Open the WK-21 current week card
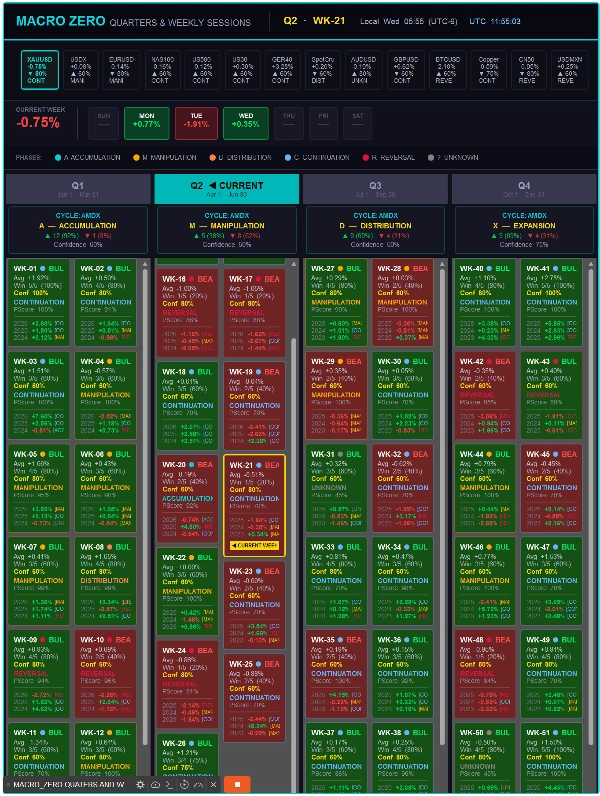600x796 pixels. tap(254, 506)
